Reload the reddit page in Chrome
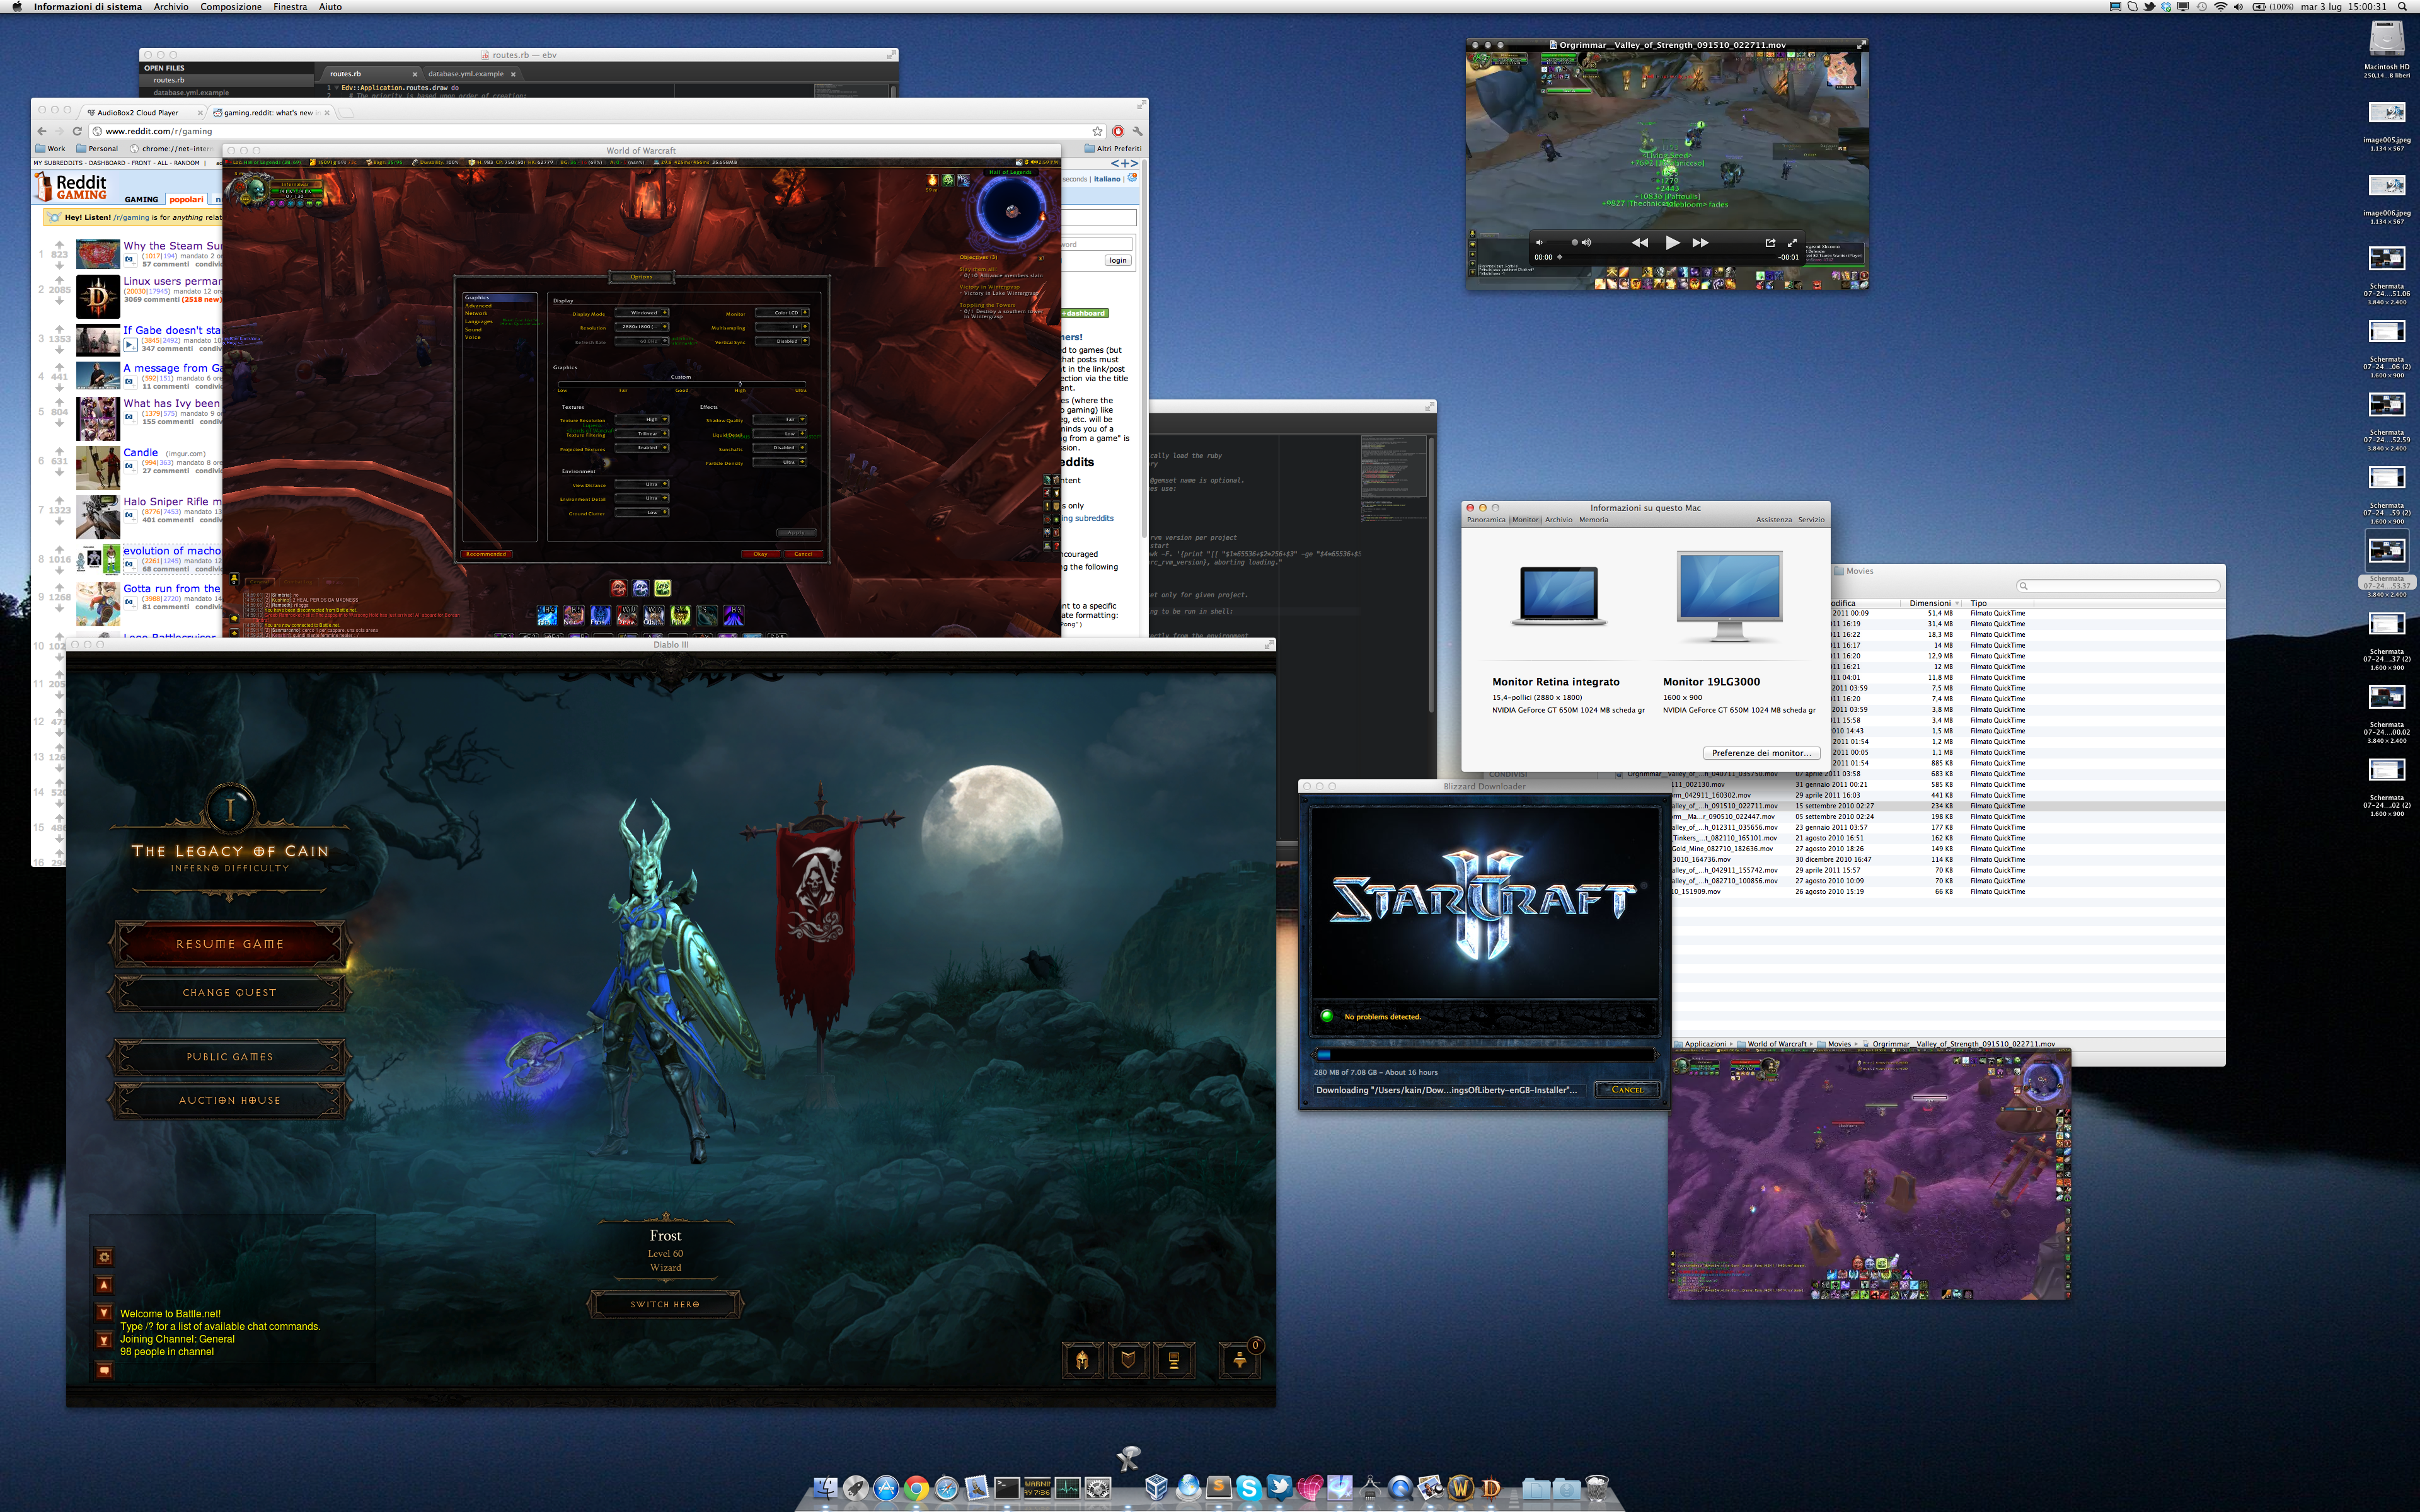This screenshot has width=2420, height=1512. coord(78,131)
